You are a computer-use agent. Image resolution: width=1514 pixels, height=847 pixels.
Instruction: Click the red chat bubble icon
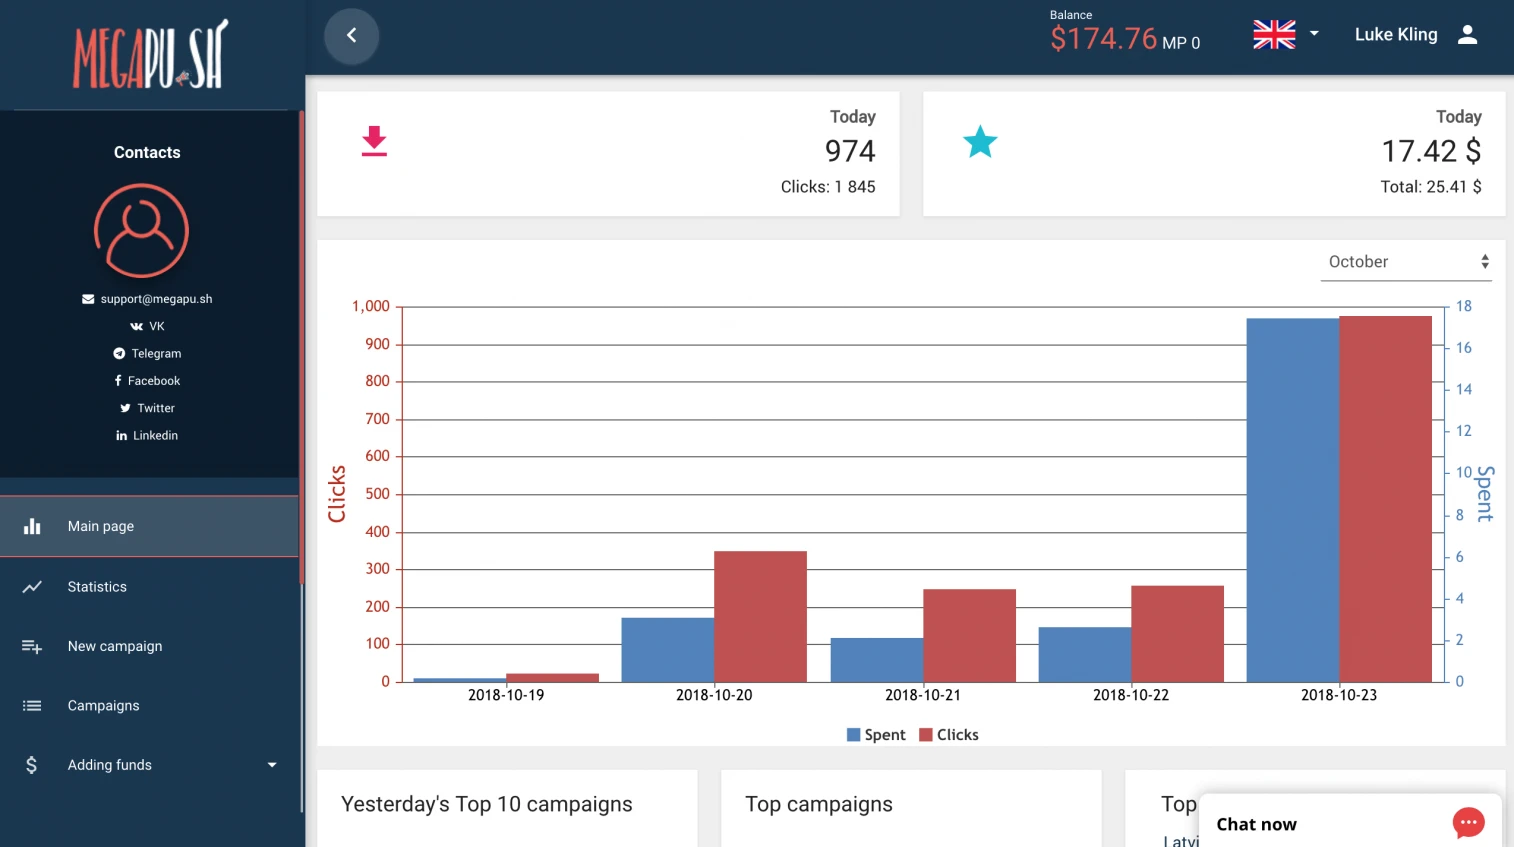pyautogui.click(x=1468, y=823)
